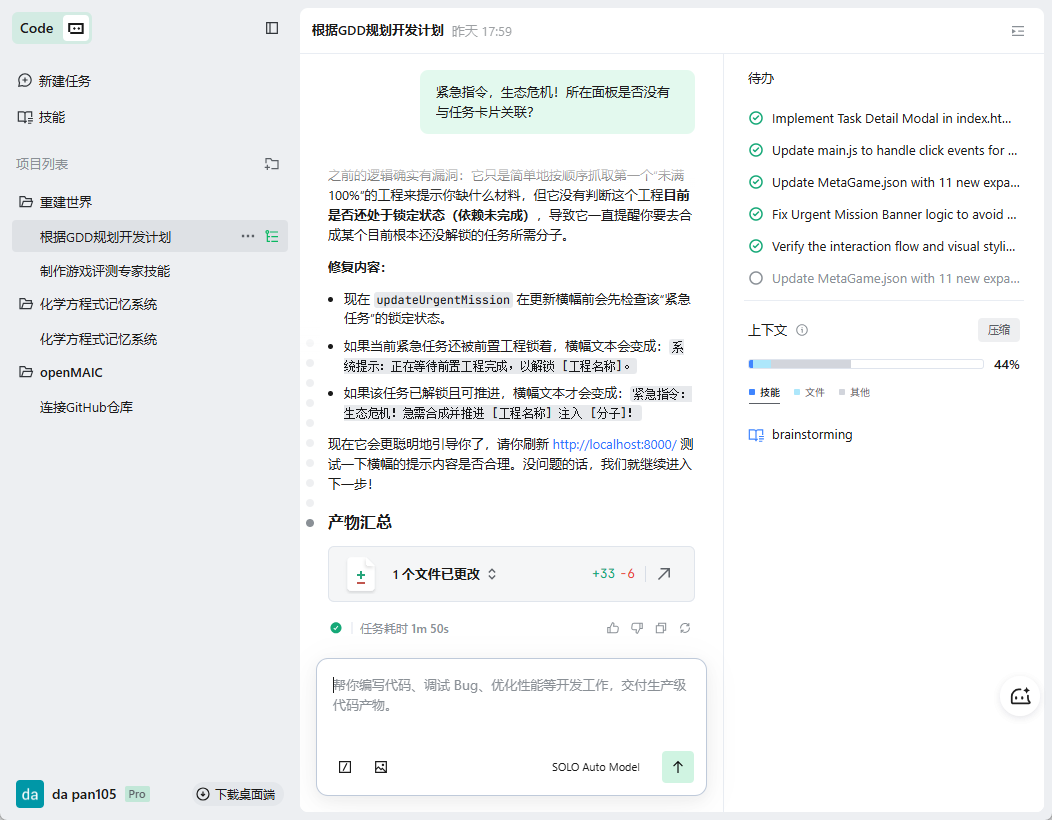
Task: Check the unfinished Update MetaGame.json todo
Action: (x=756, y=279)
